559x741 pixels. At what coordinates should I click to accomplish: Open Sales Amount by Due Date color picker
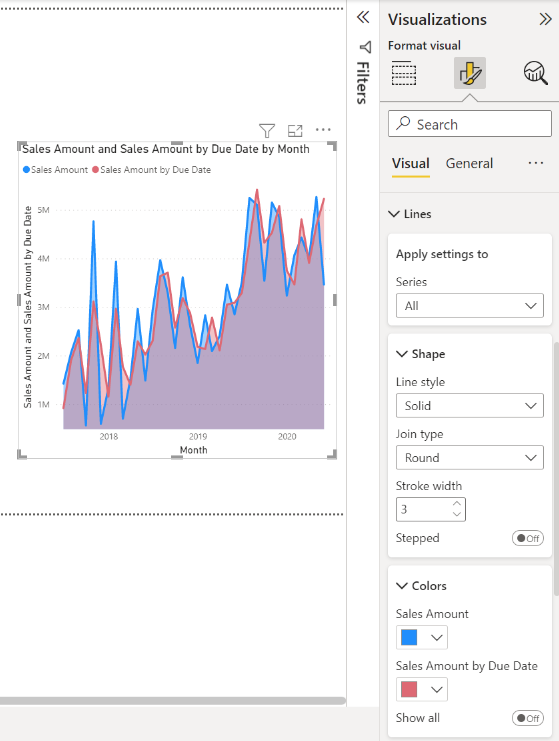click(x=422, y=689)
